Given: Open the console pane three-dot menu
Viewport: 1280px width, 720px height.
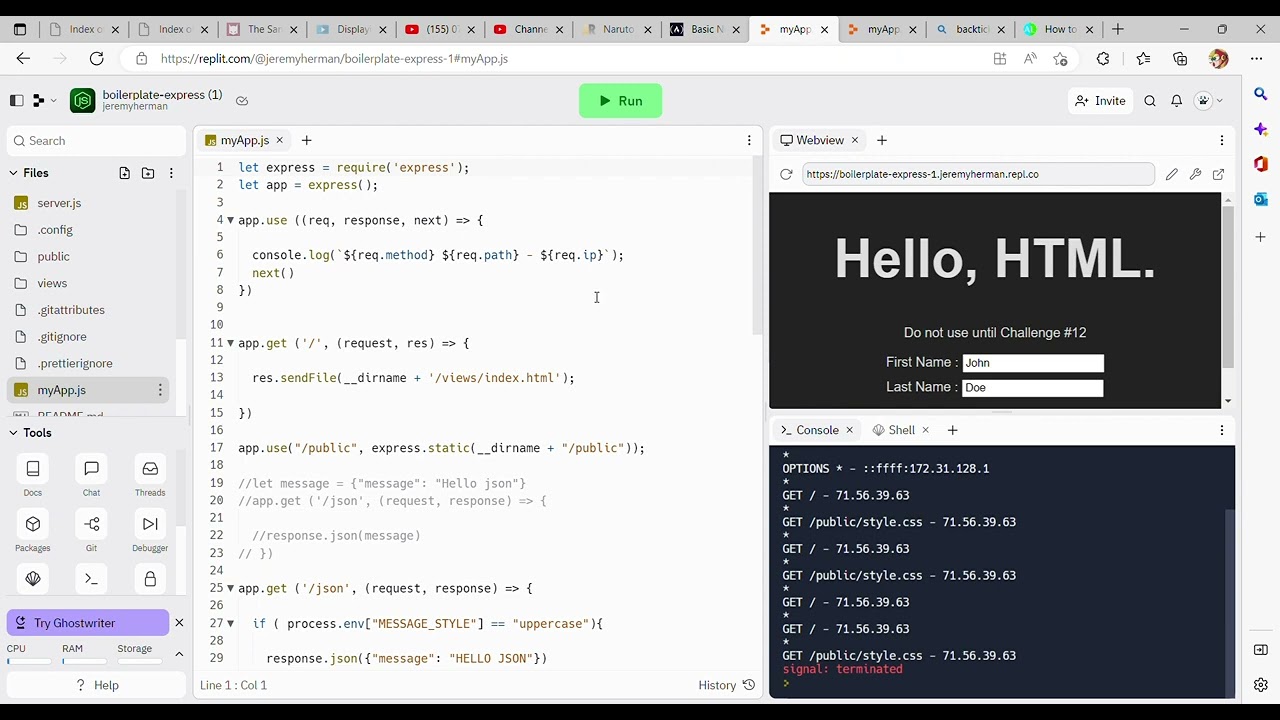Looking at the screenshot, I should tap(1221, 430).
